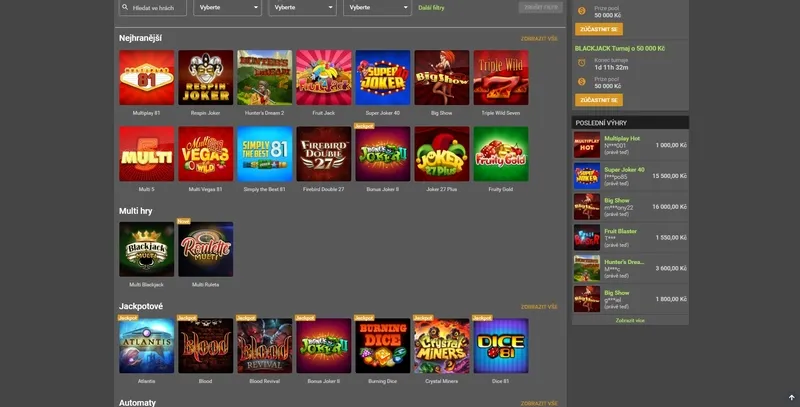Select the Atlantis jackpot game
The width and height of the screenshot is (800, 407).
(146, 345)
